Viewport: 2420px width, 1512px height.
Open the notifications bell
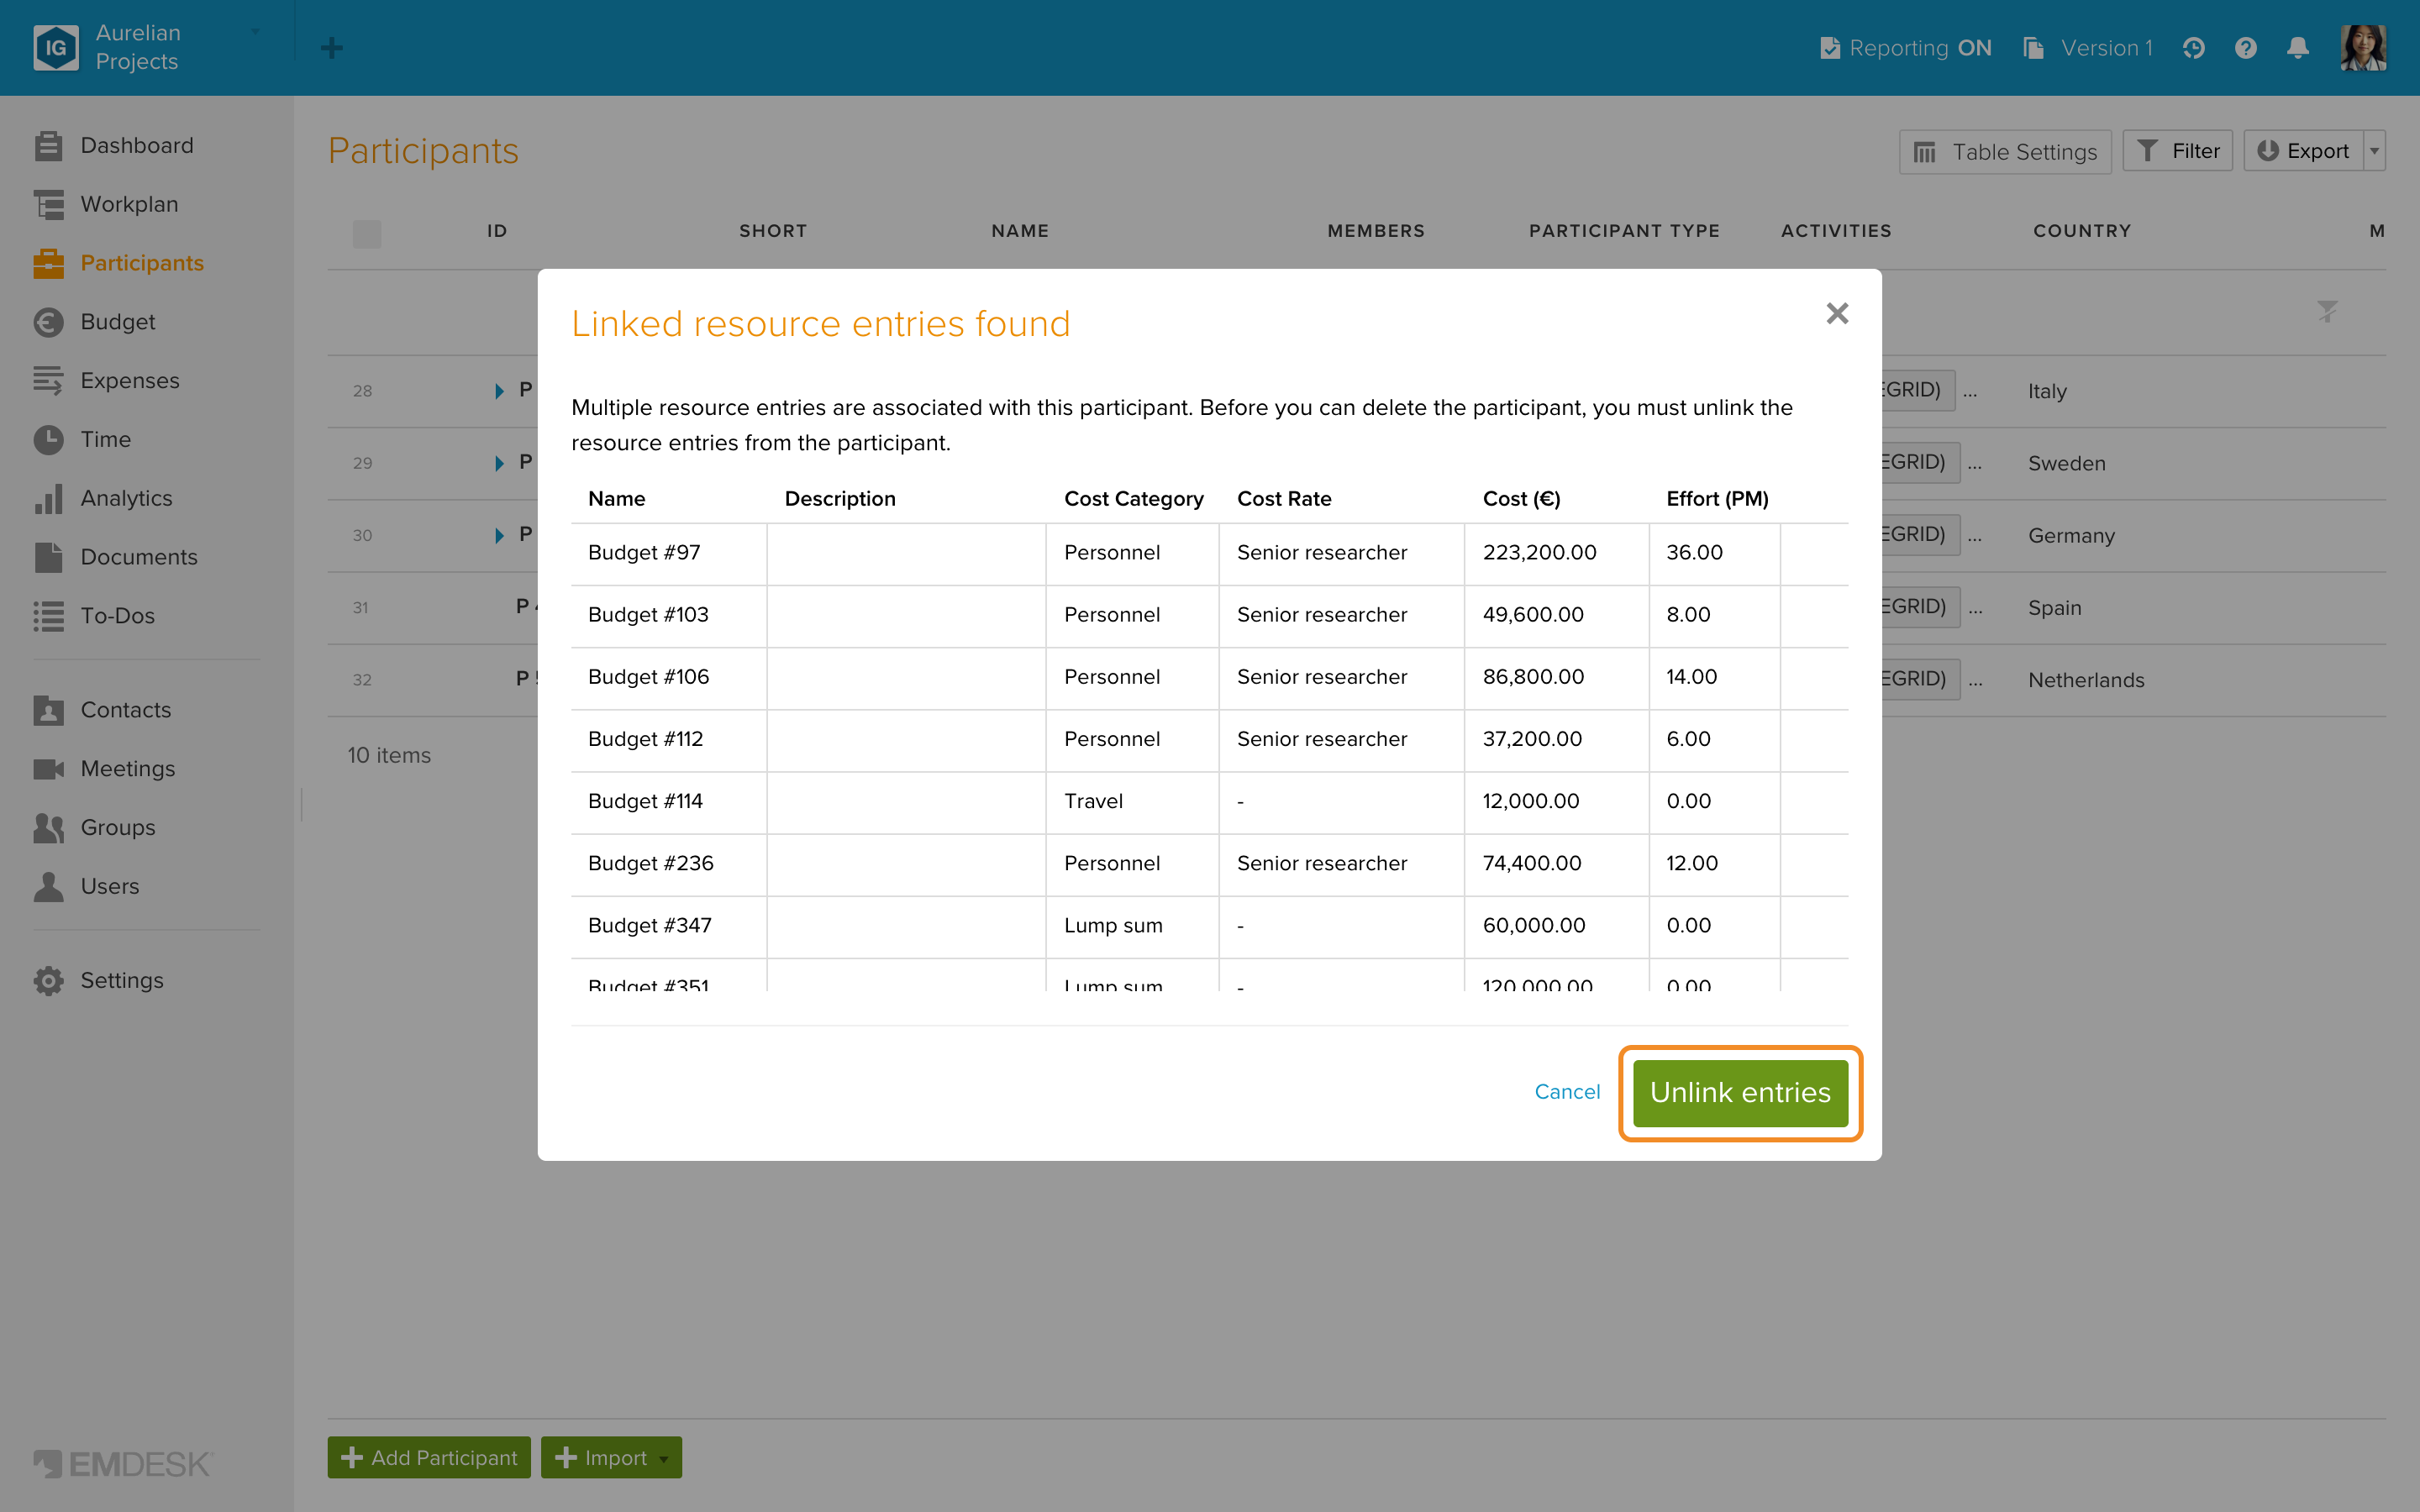[2298, 48]
